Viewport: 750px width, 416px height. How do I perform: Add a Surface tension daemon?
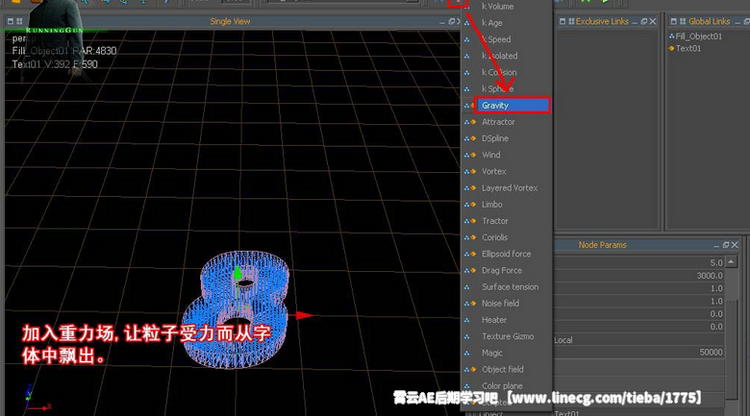pyautogui.click(x=510, y=287)
